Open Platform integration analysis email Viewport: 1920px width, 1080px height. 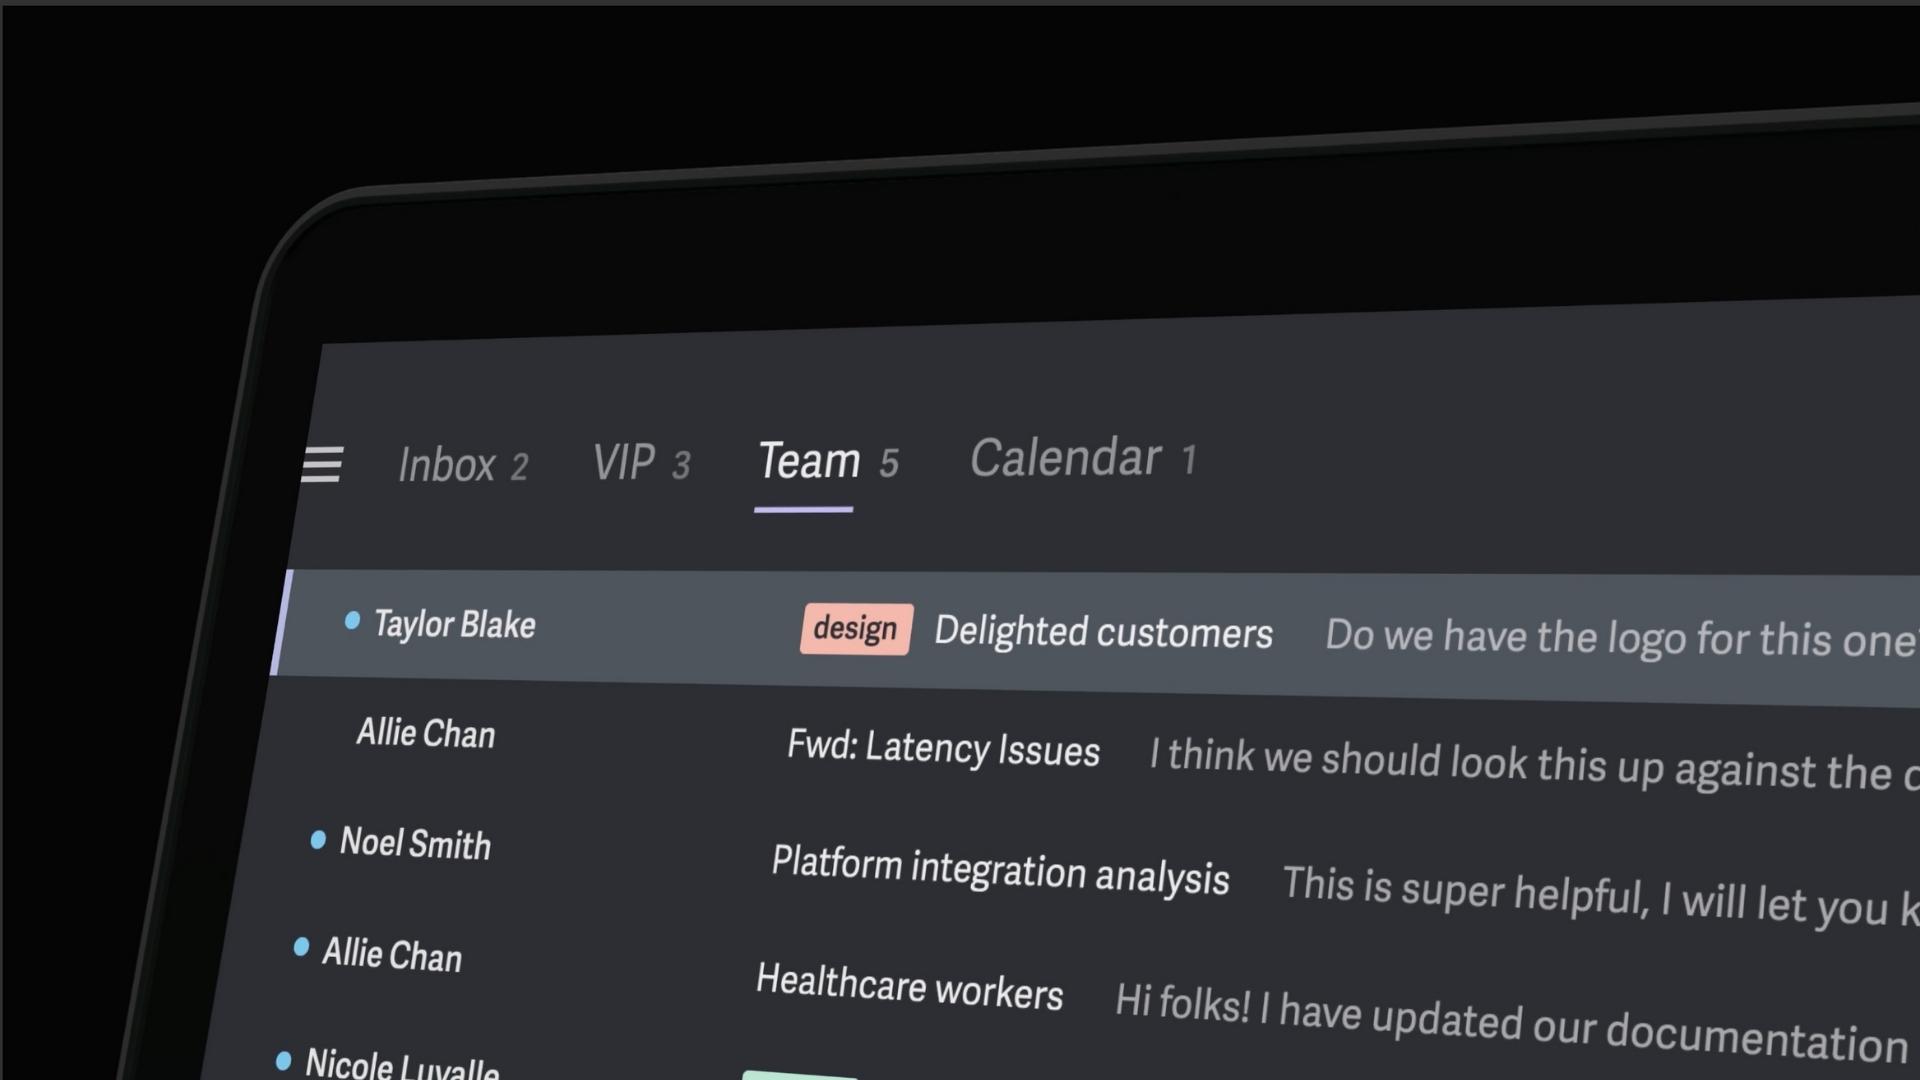click(999, 870)
